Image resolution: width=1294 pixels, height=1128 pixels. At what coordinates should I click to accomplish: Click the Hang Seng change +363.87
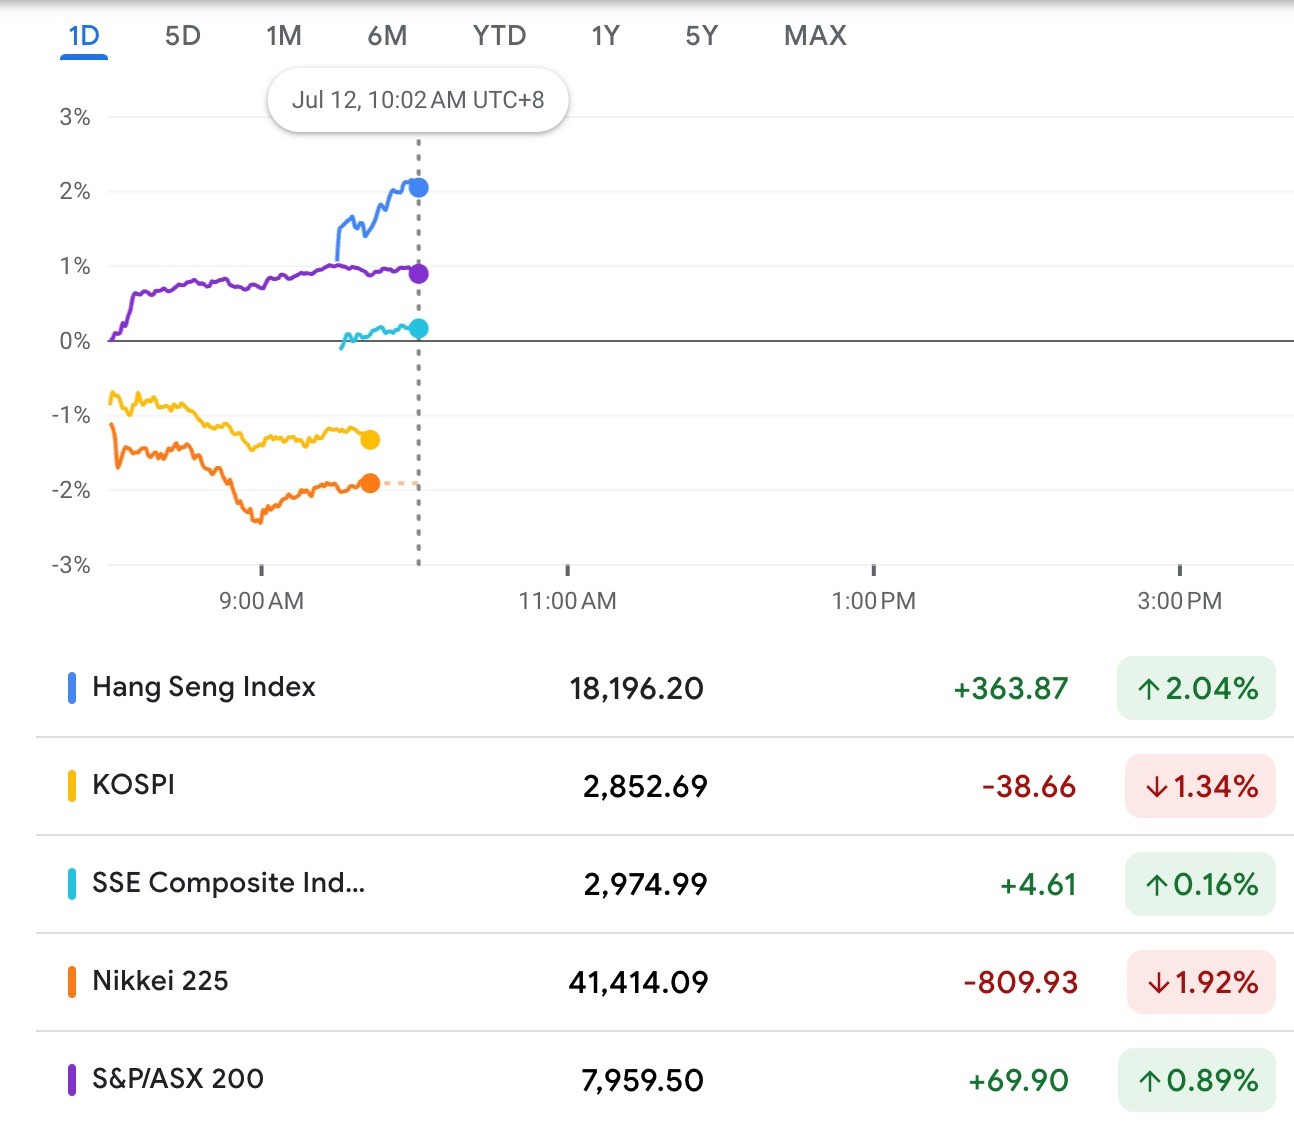point(1011,688)
